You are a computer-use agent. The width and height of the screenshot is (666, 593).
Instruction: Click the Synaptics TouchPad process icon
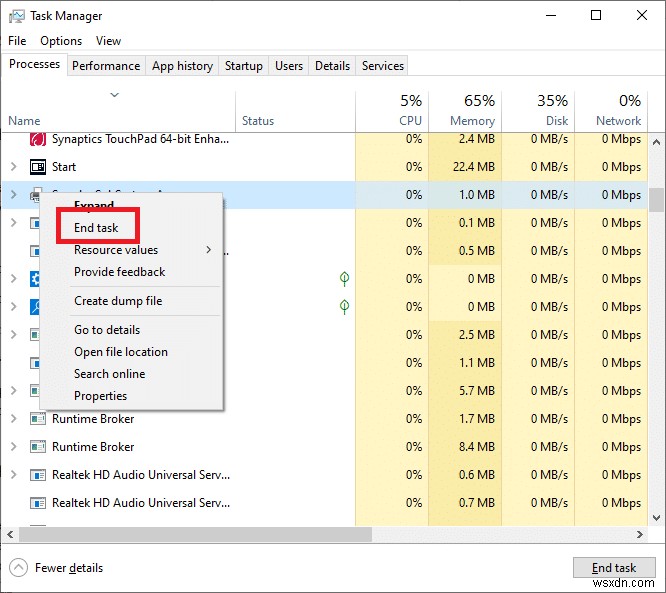point(38,140)
